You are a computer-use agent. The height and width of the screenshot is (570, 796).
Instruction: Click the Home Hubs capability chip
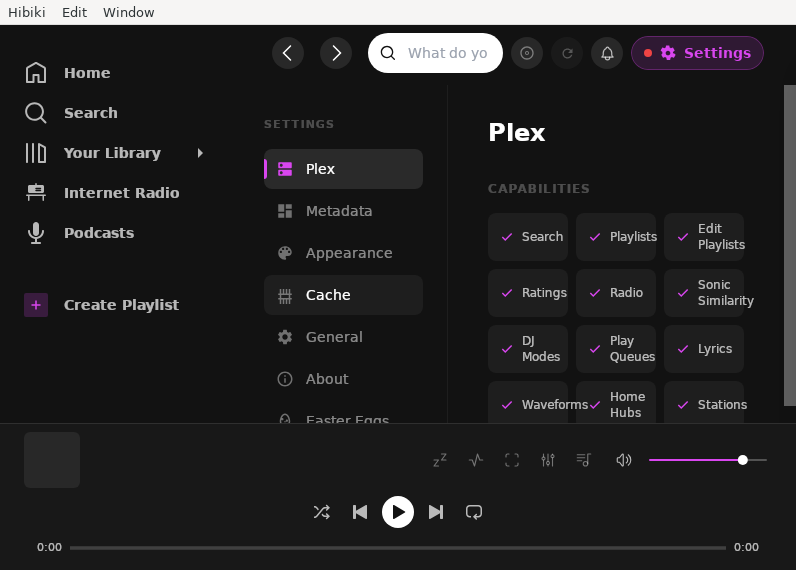click(x=616, y=402)
